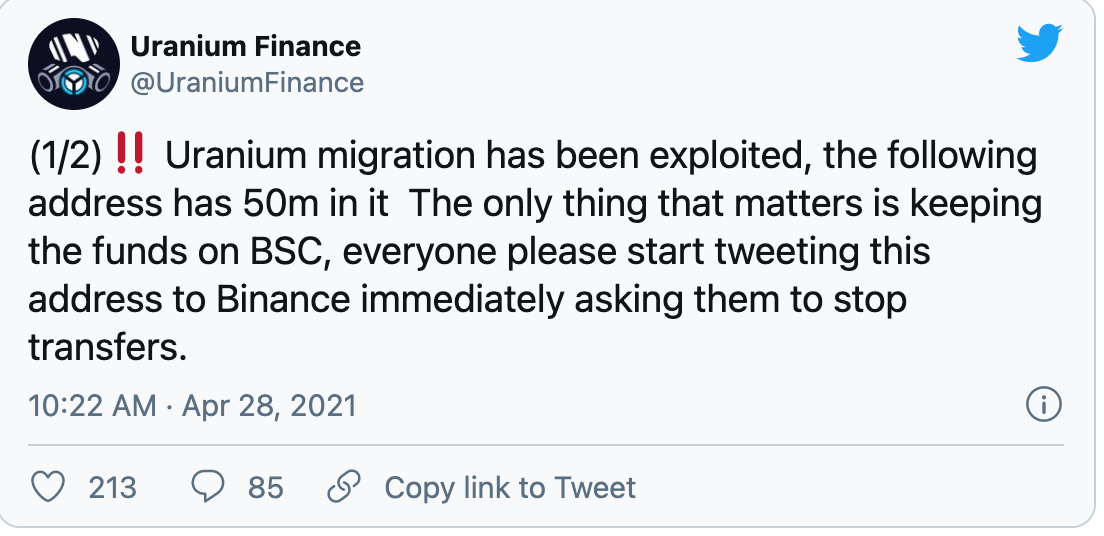Select Copy link to Tweet
The image size is (1104, 536).
point(510,487)
